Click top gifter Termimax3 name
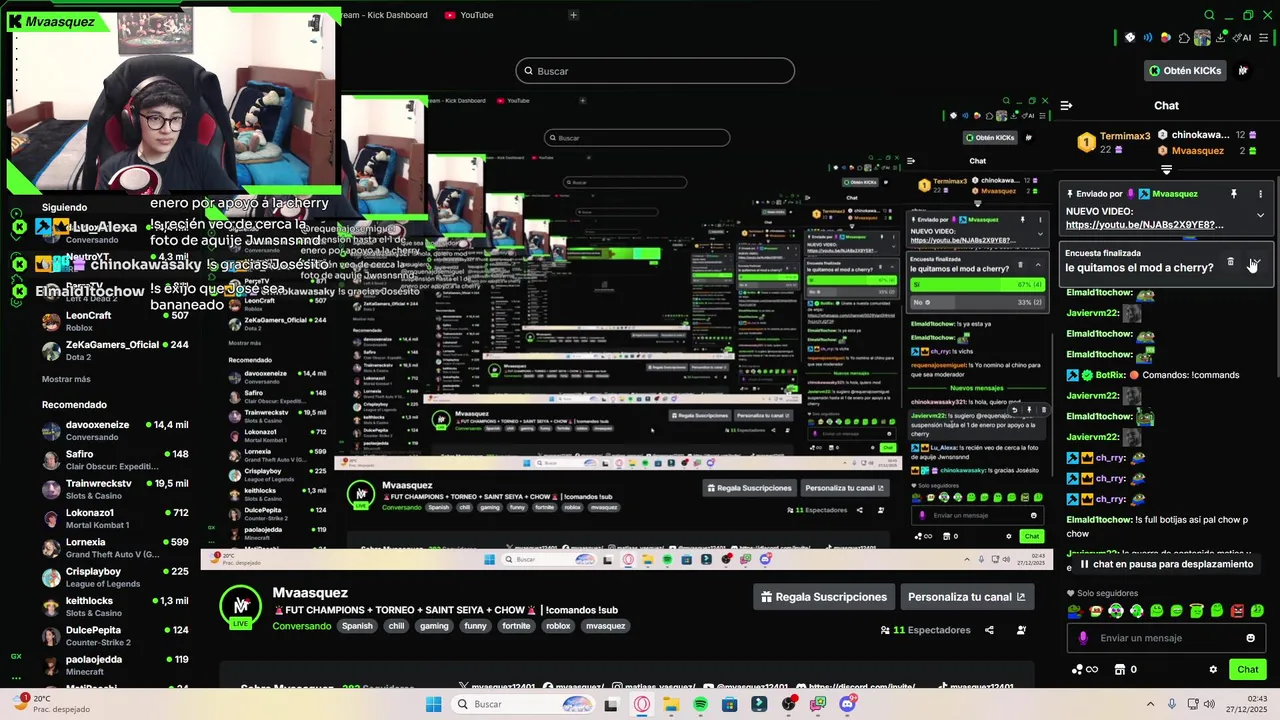Screen dimensions: 1280x720 click(x=1125, y=135)
